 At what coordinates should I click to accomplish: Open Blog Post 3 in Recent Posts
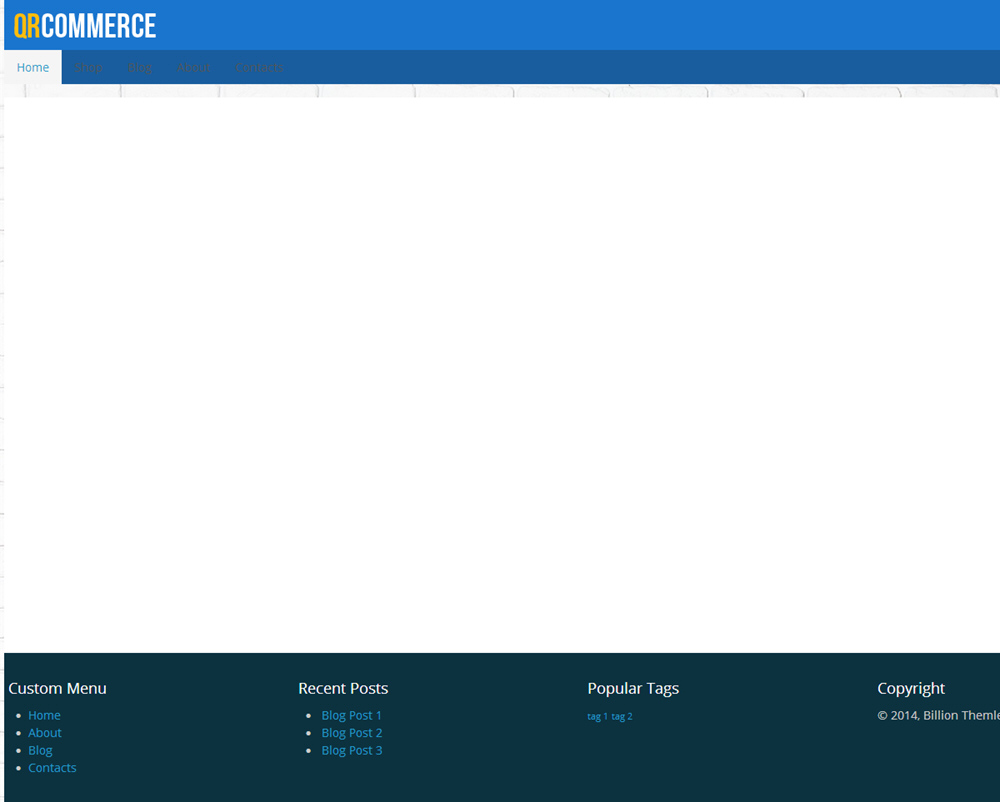(352, 750)
